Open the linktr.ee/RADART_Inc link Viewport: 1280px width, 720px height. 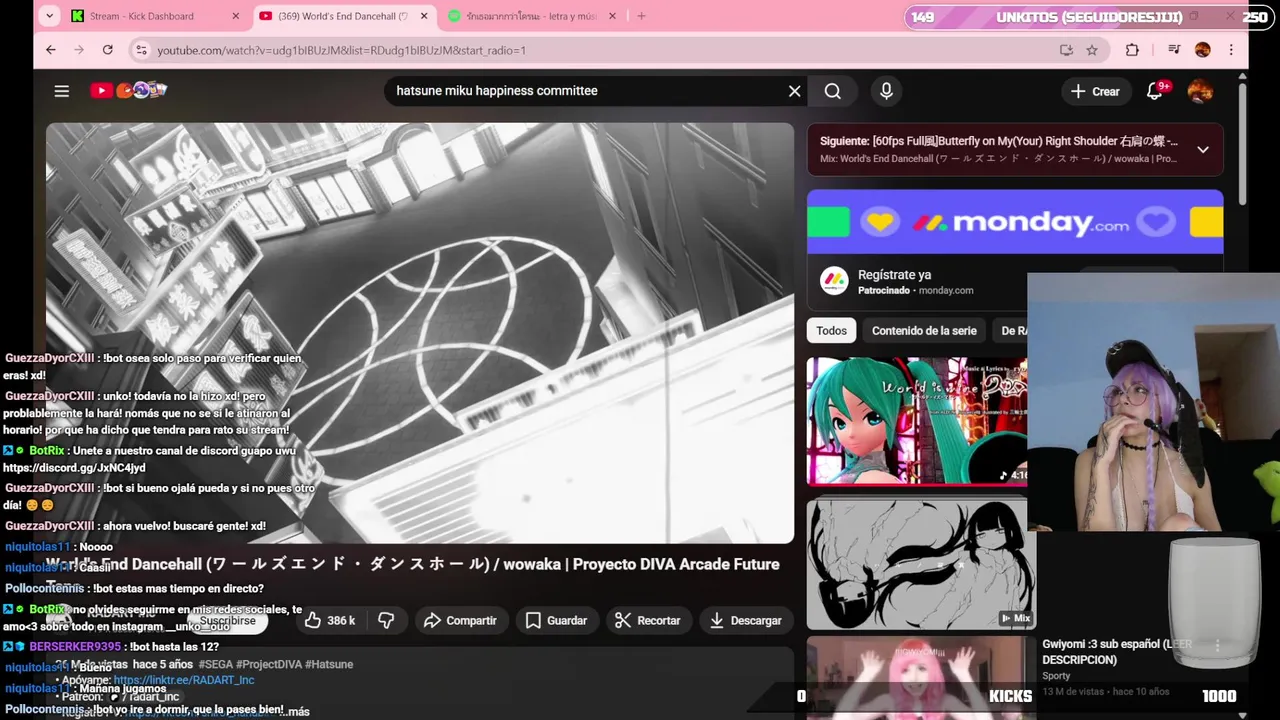click(x=184, y=680)
